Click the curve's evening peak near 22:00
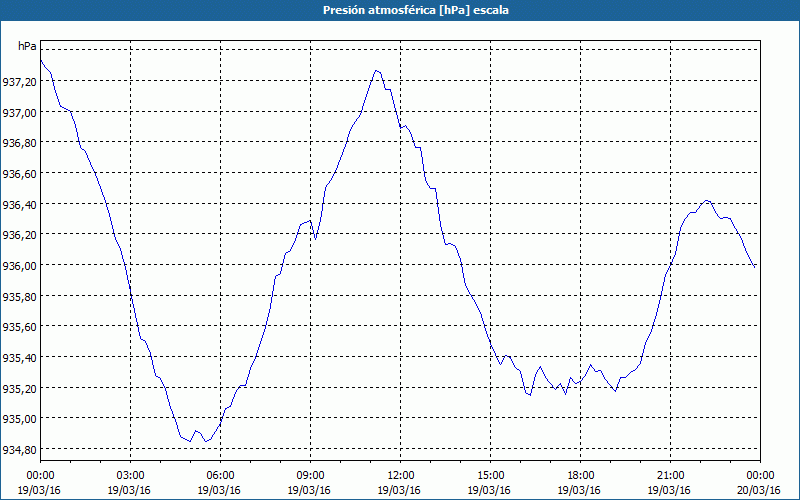Image resolution: width=800 pixels, height=500 pixels. coord(706,201)
